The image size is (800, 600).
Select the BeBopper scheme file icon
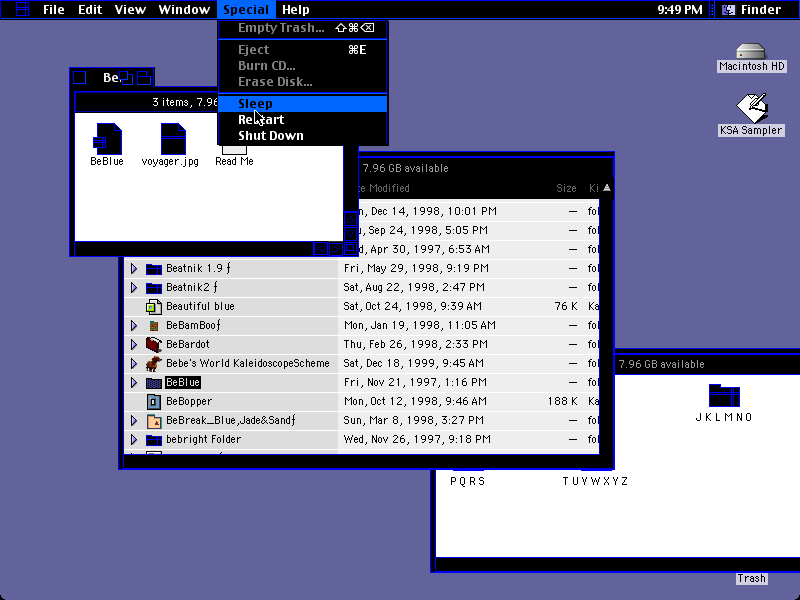tap(154, 402)
